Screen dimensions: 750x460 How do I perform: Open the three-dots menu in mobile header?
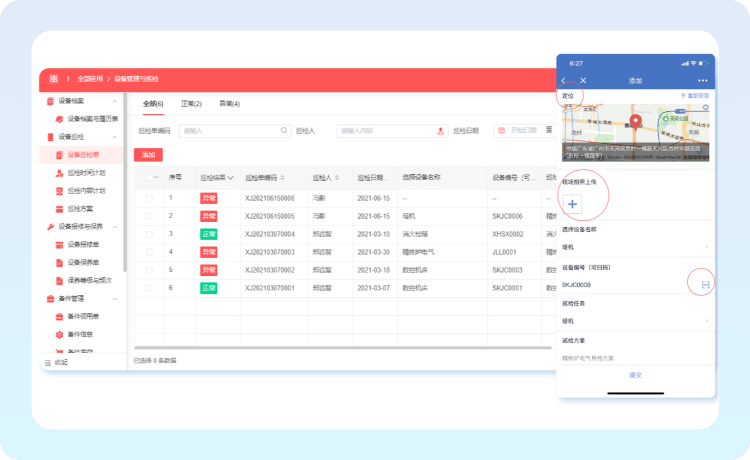coord(702,80)
